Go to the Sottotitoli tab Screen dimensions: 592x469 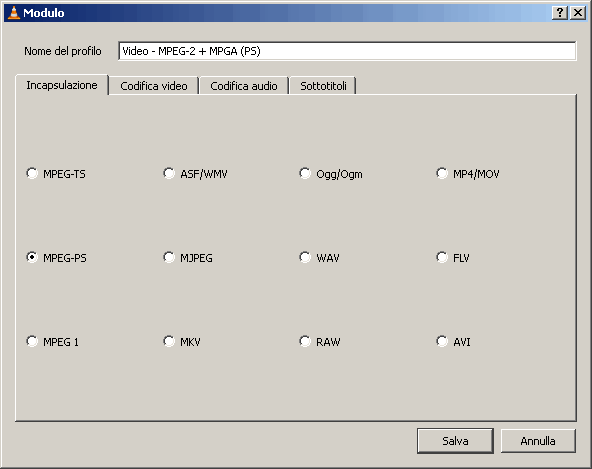pyautogui.click(x=323, y=86)
